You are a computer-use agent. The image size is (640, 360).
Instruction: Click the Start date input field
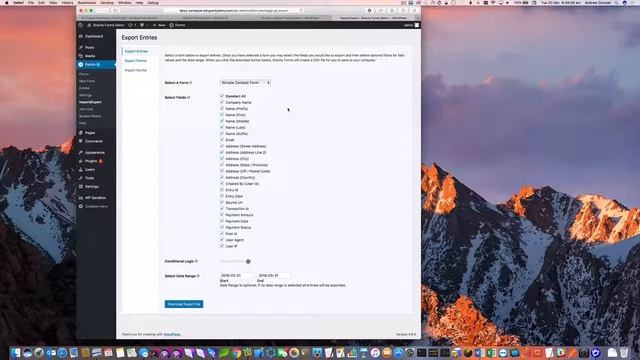coord(237,276)
